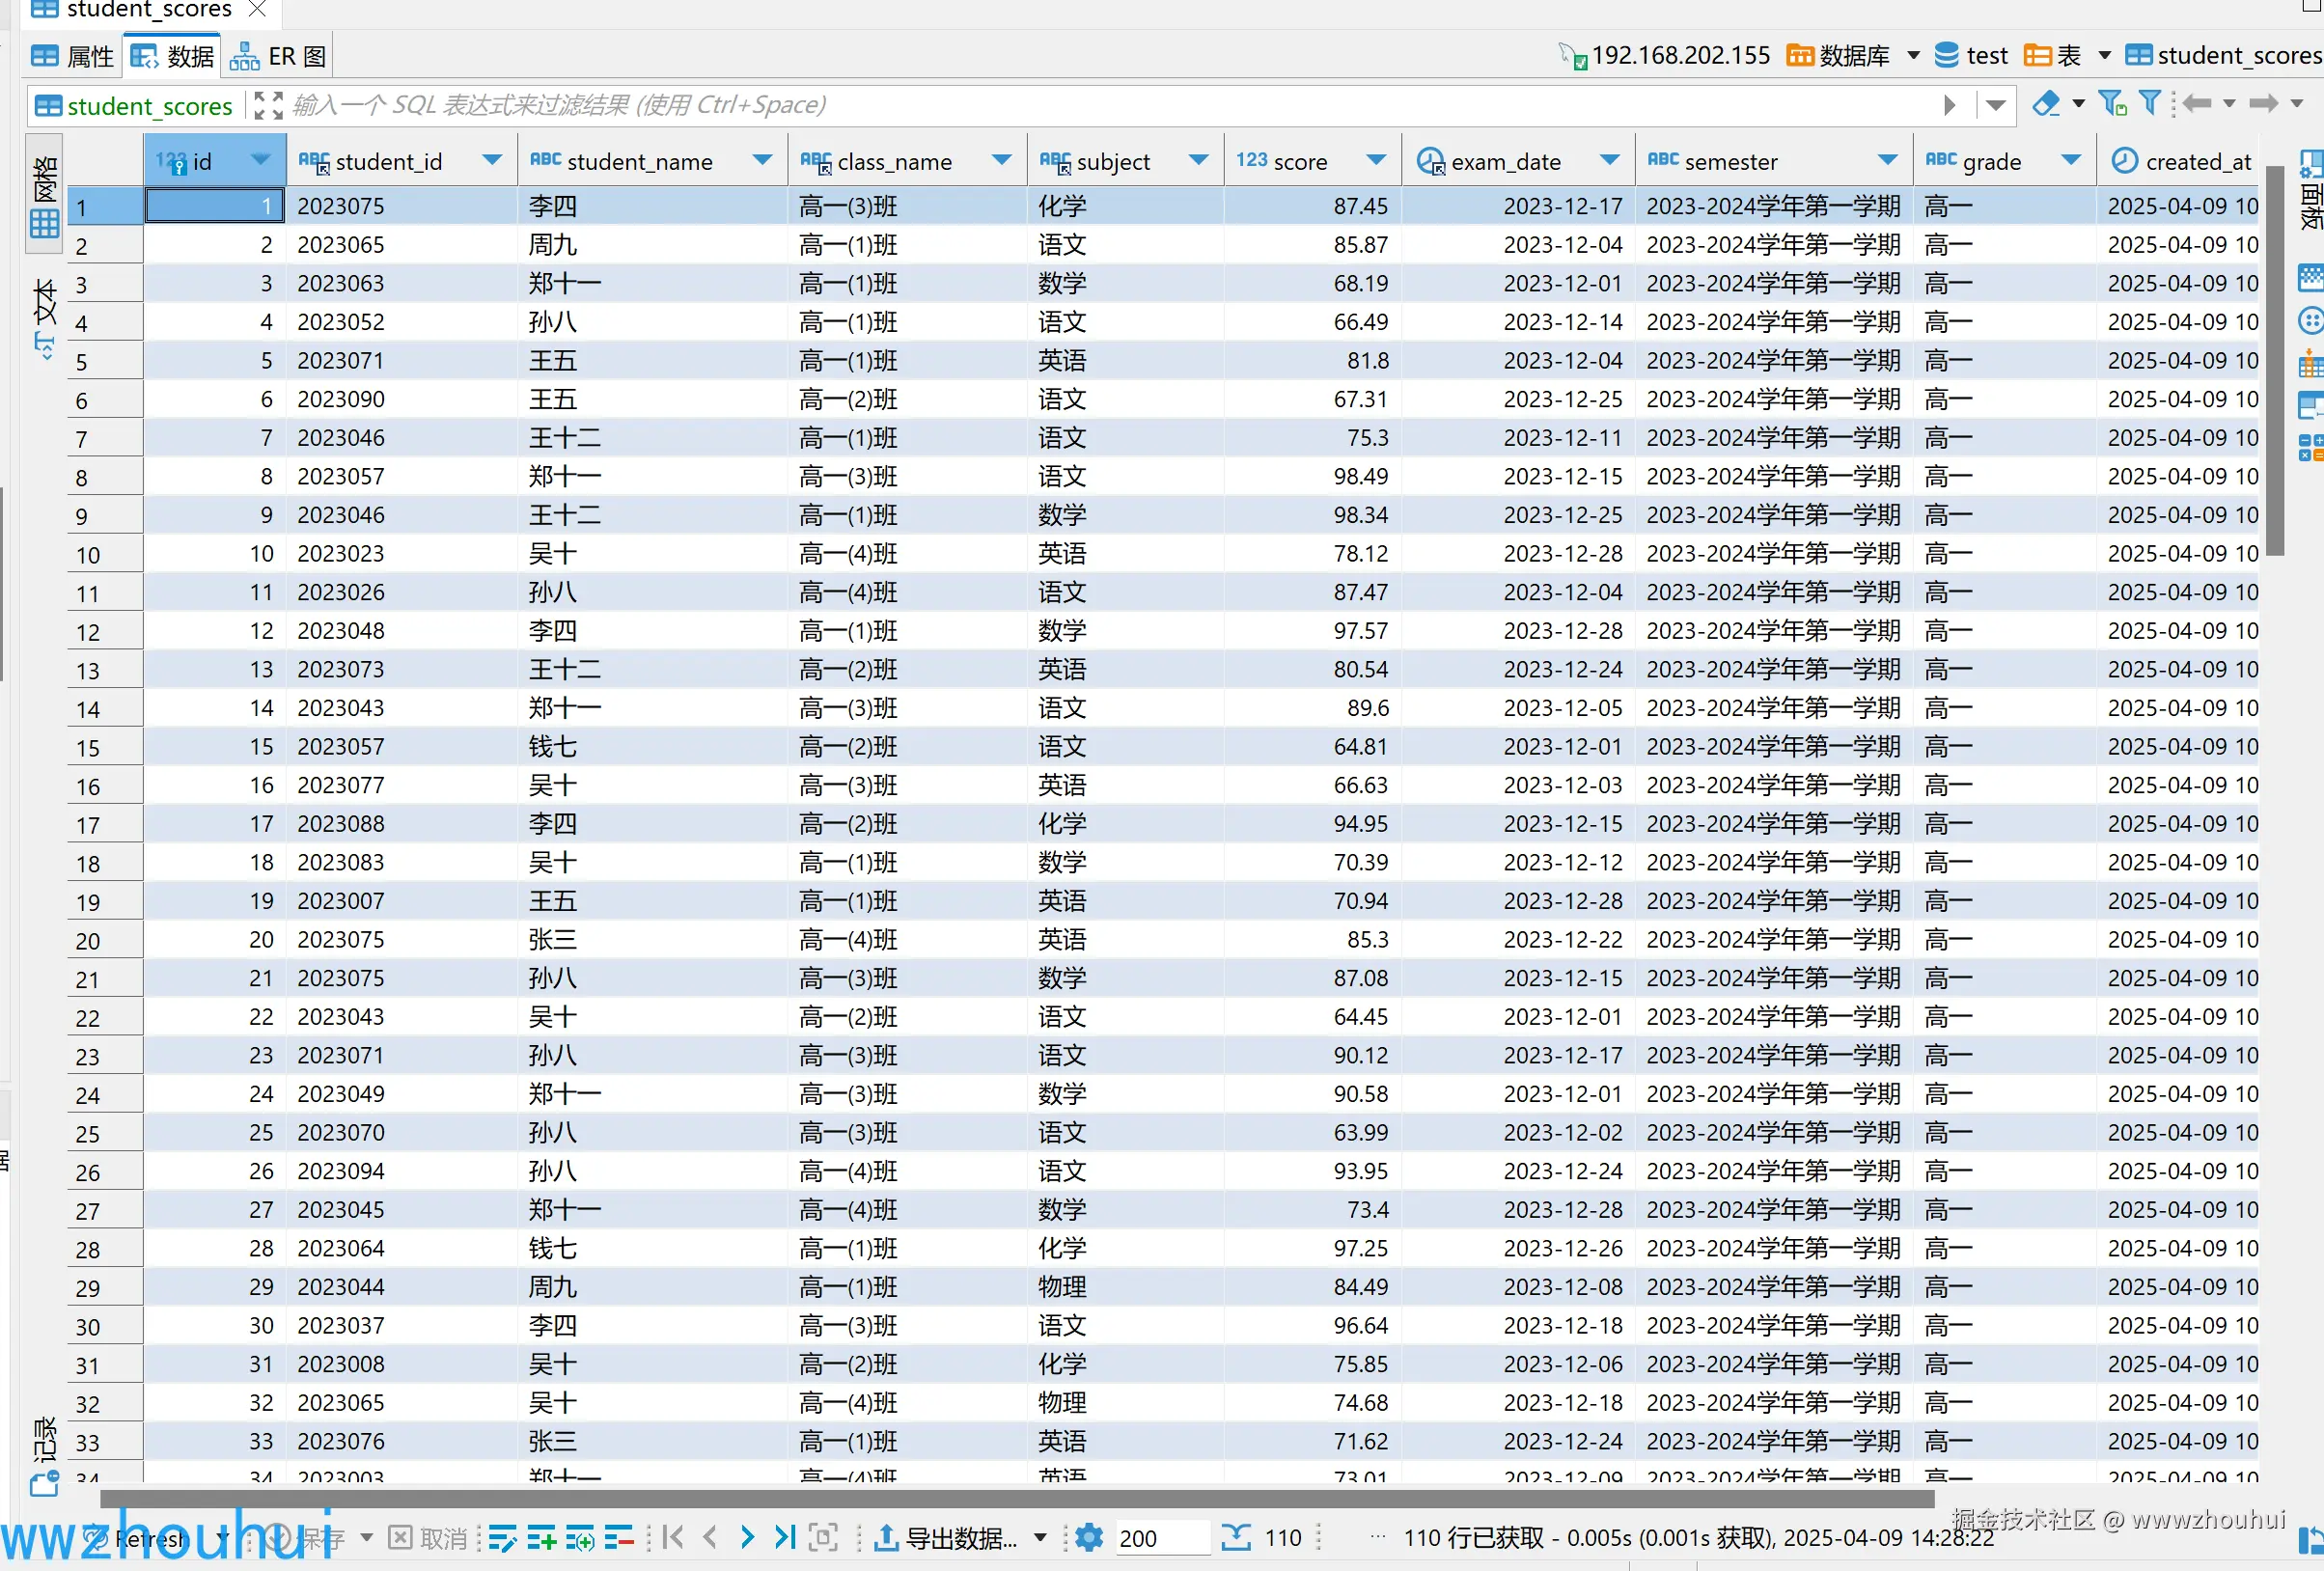The image size is (2324, 1571).
Task: Open the settings gear icon in bottom toolbar
Action: 1089,1538
